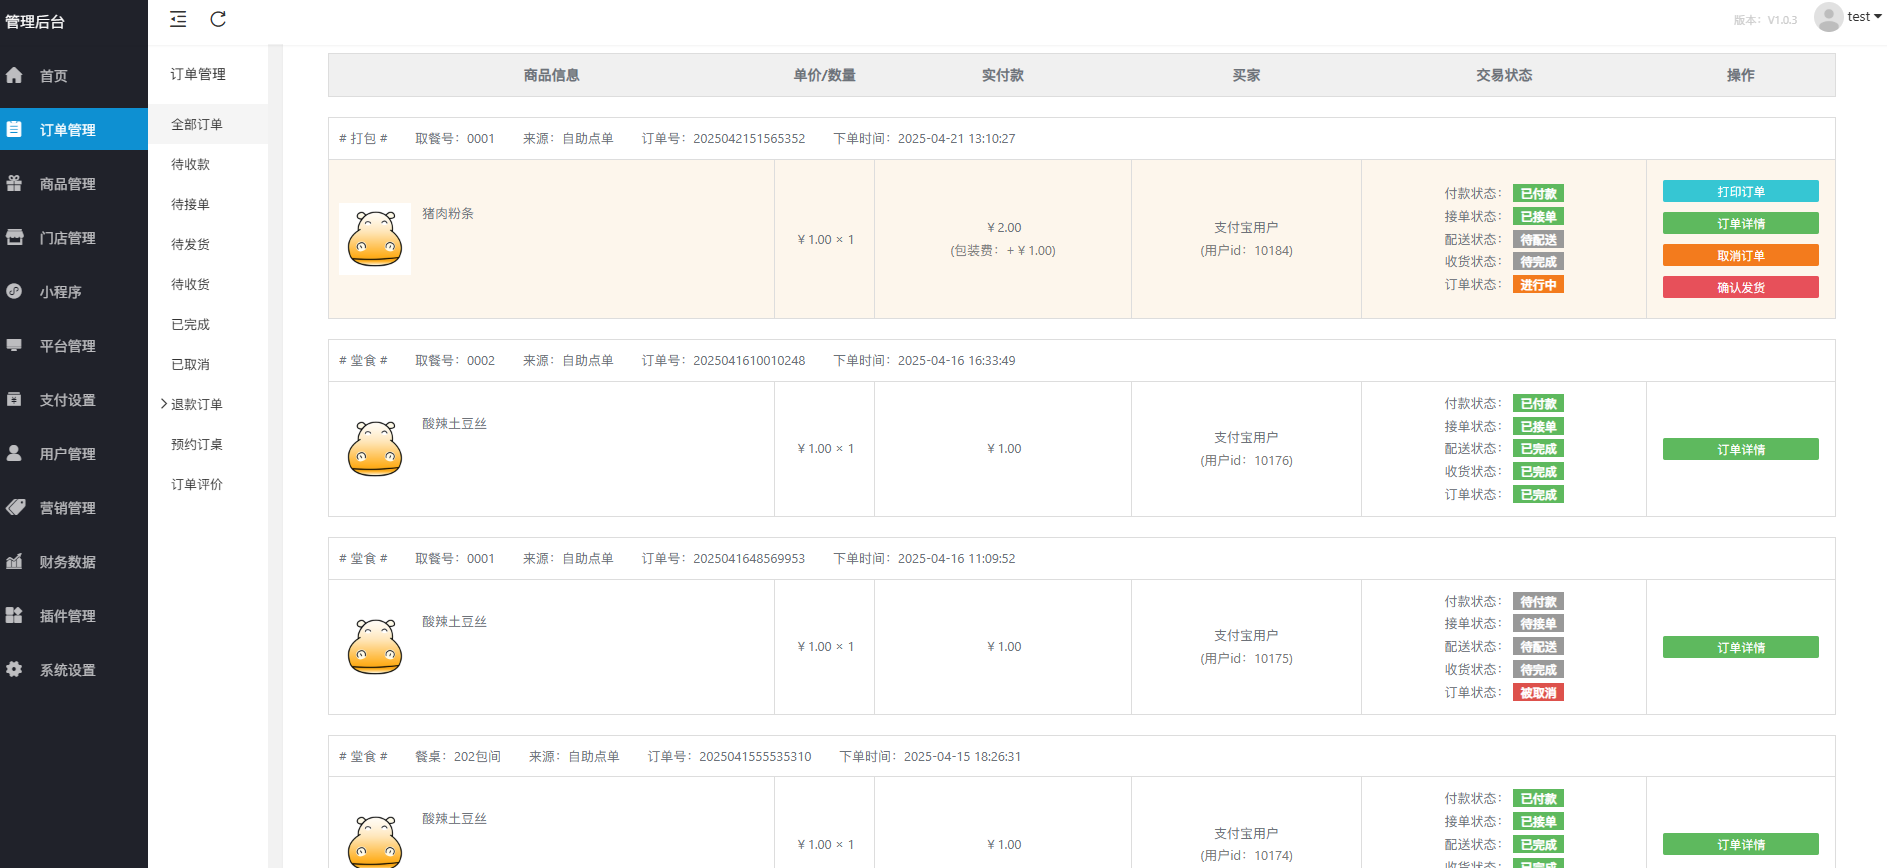Click the product thumbnail in order 2025041648569953
This screenshot has width=1887, height=868.
click(375, 647)
